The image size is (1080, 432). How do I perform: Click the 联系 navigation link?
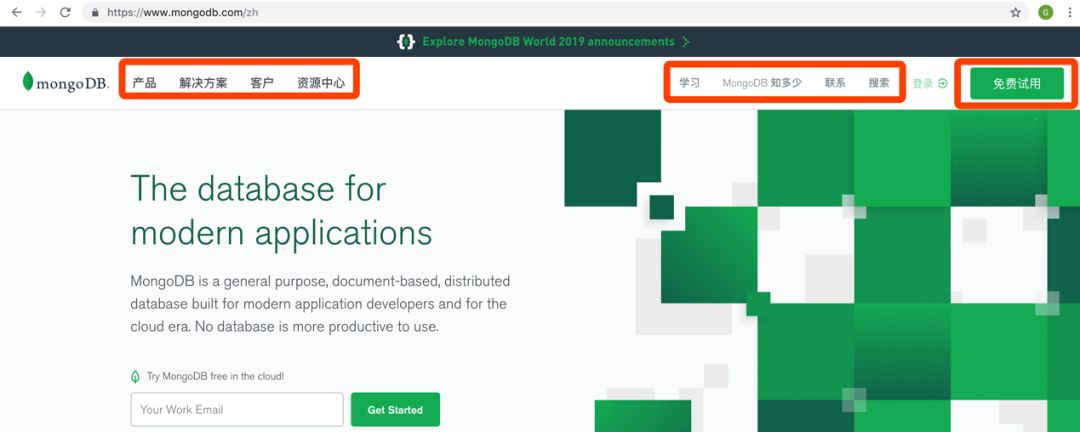(x=835, y=83)
